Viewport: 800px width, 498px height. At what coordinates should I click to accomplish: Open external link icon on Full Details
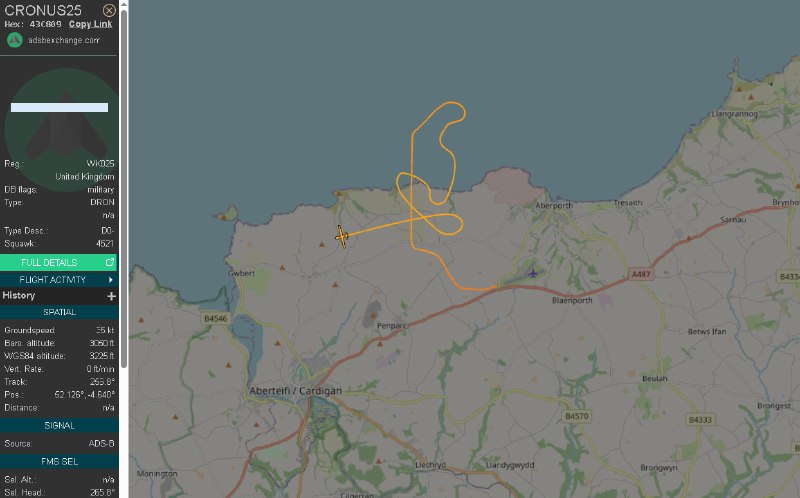(x=109, y=262)
